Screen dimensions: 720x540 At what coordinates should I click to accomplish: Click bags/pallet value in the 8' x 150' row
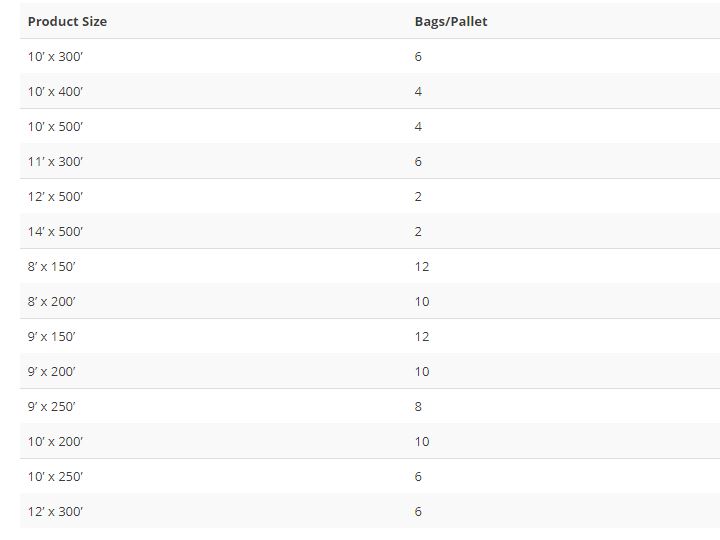422,266
